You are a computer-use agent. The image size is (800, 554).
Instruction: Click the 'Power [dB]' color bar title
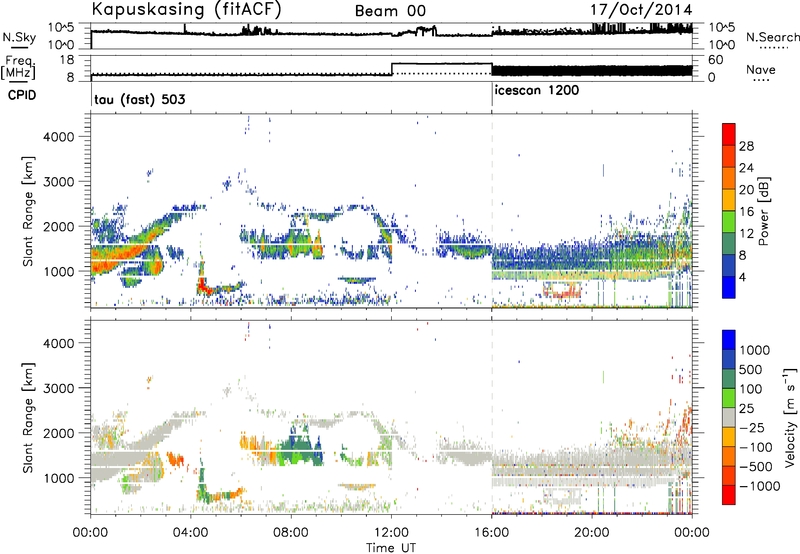764,211
